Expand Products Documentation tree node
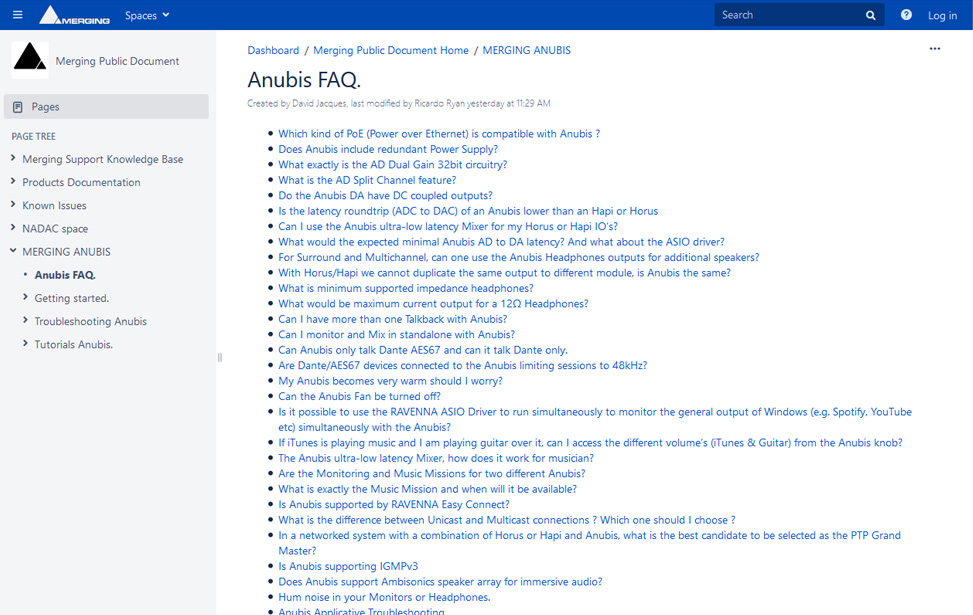973x615 pixels. click(13, 181)
